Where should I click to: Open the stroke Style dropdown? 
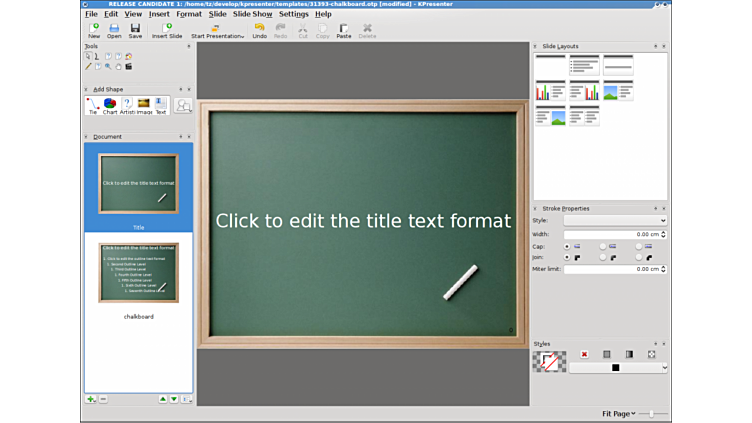(x=614, y=220)
